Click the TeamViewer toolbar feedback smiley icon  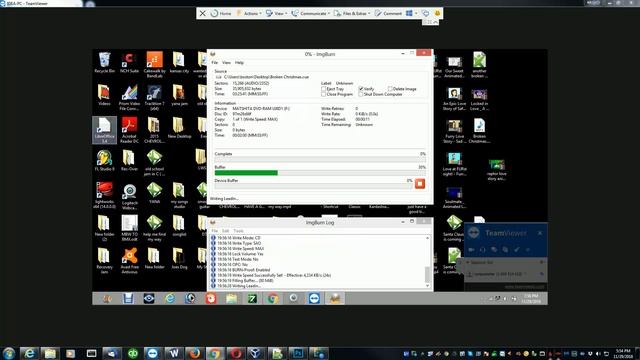pos(437,13)
